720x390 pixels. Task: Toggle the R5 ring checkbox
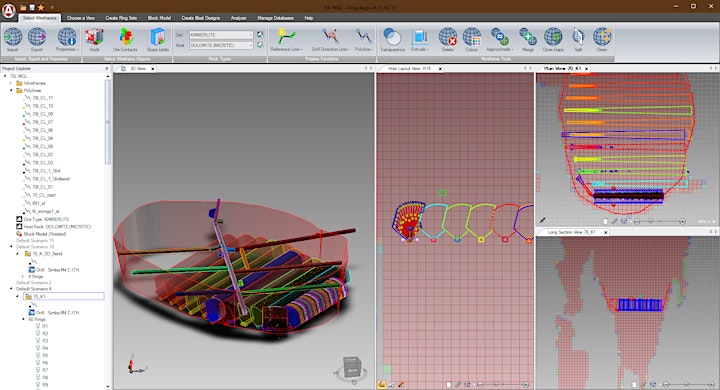(x=39, y=356)
